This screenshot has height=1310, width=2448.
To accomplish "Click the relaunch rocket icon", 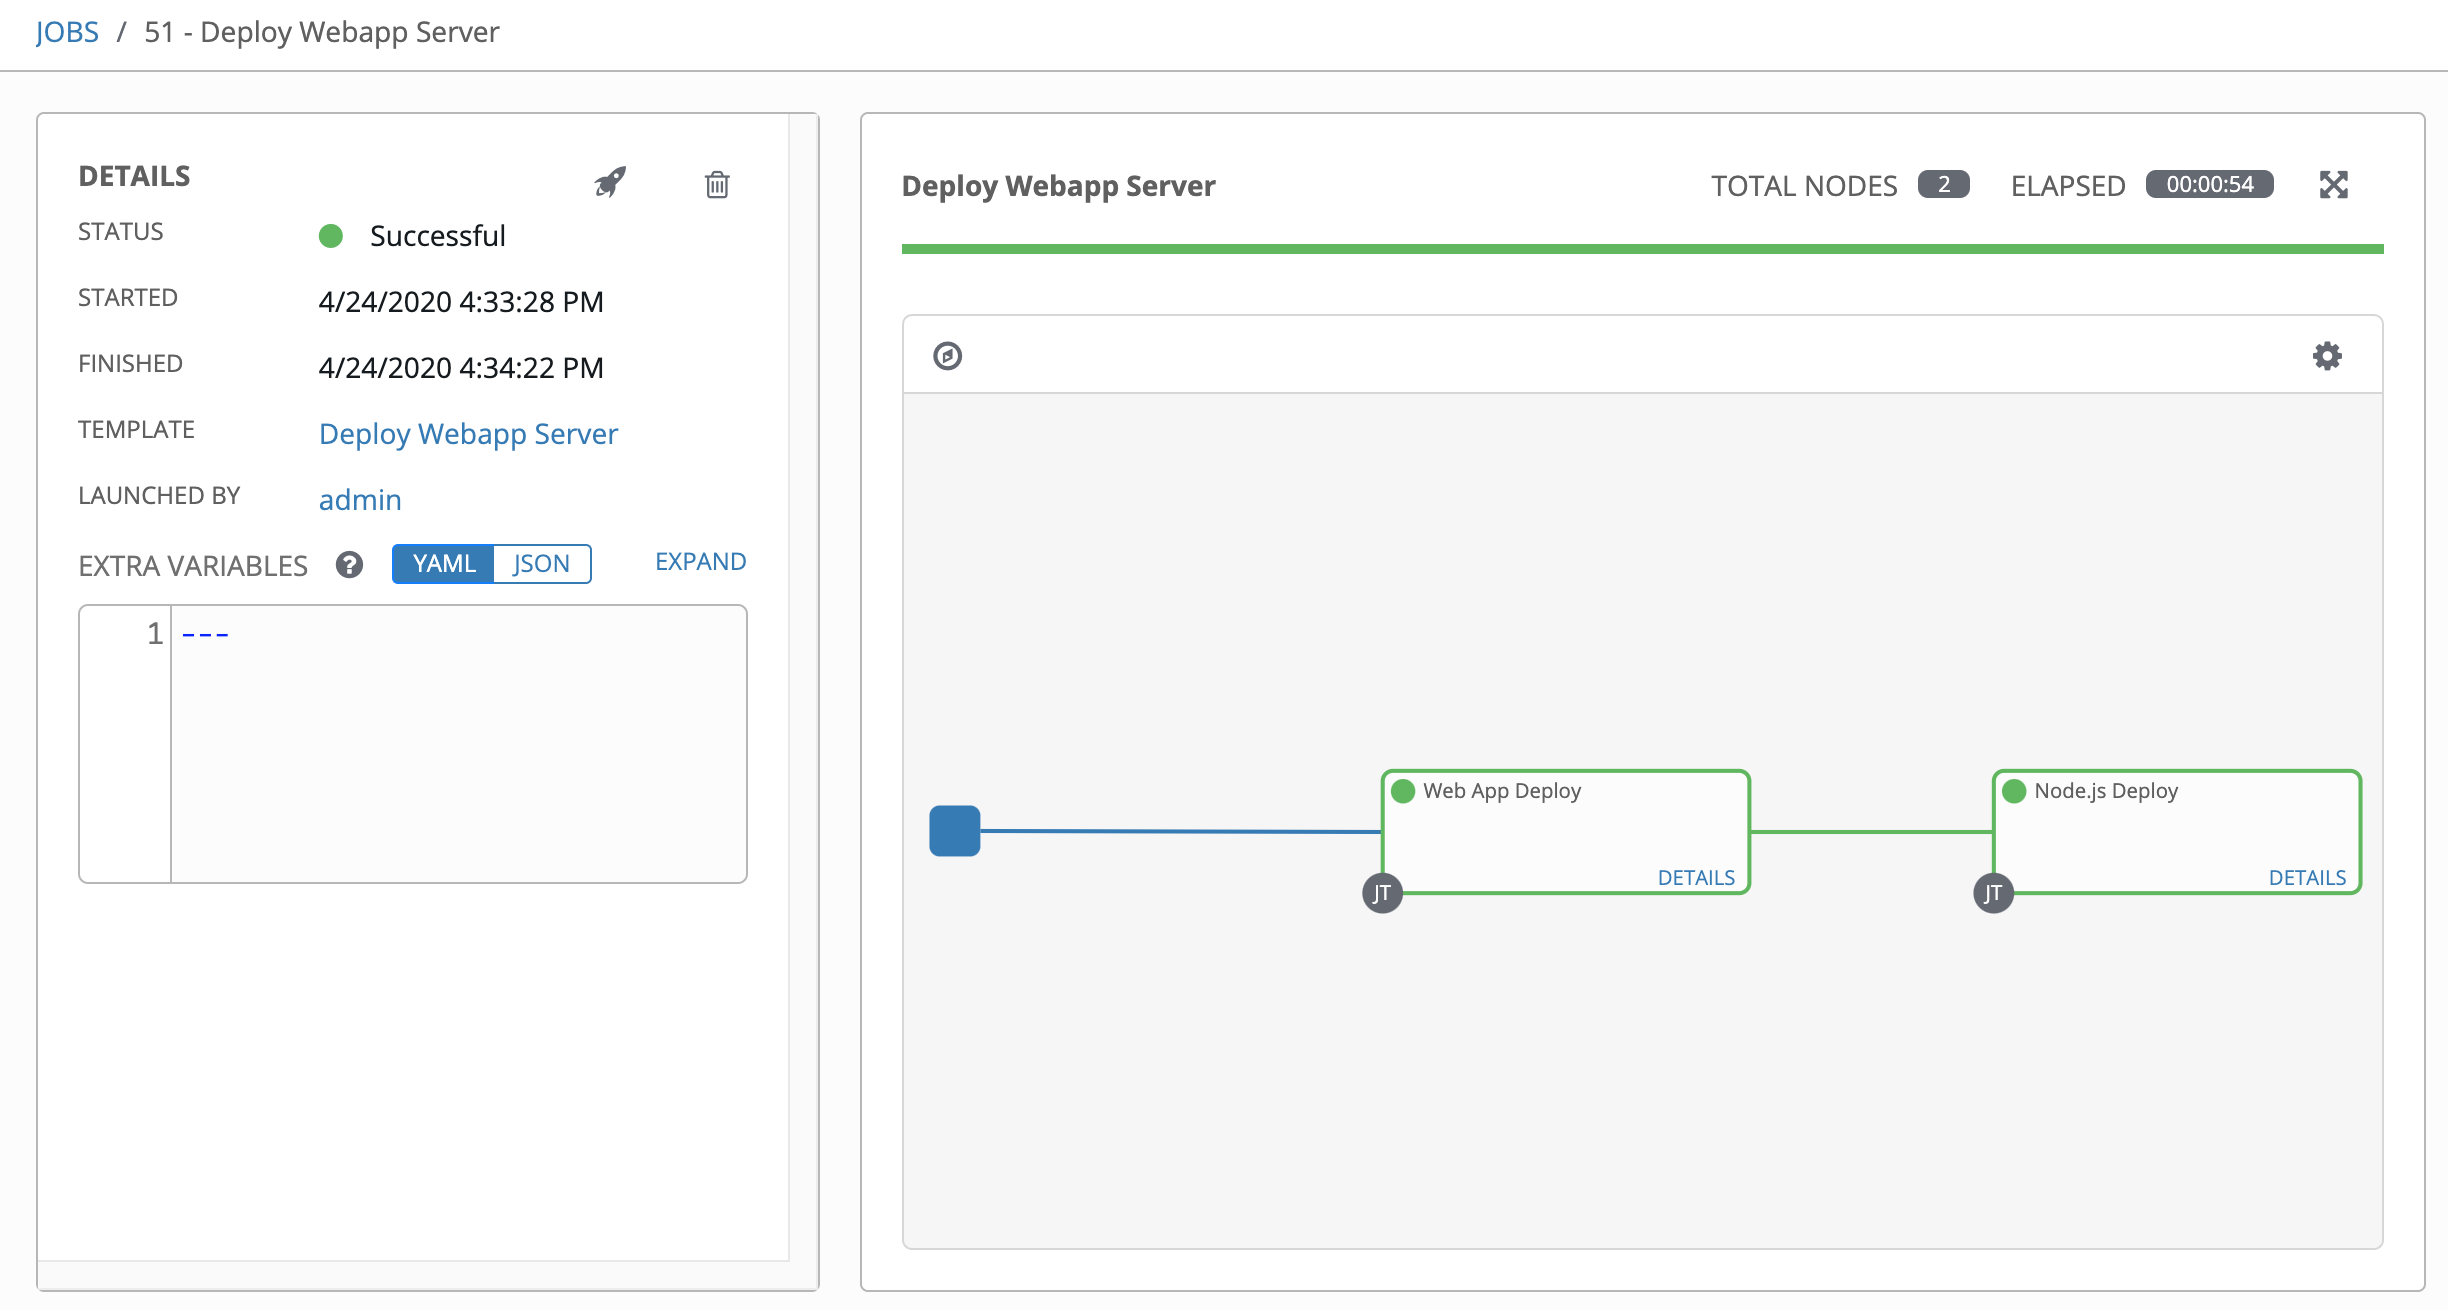I will (x=610, y=182).
